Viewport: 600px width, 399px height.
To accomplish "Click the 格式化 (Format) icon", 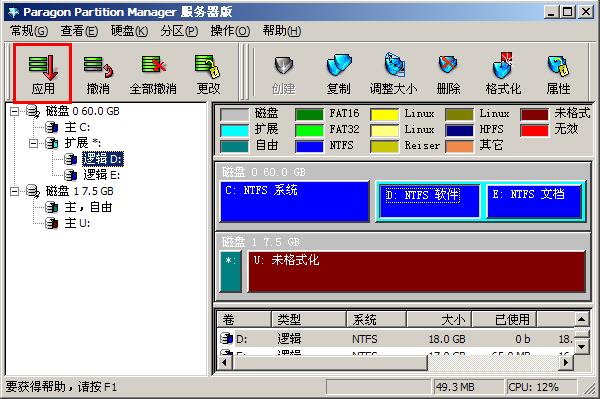I will [502, 65].
